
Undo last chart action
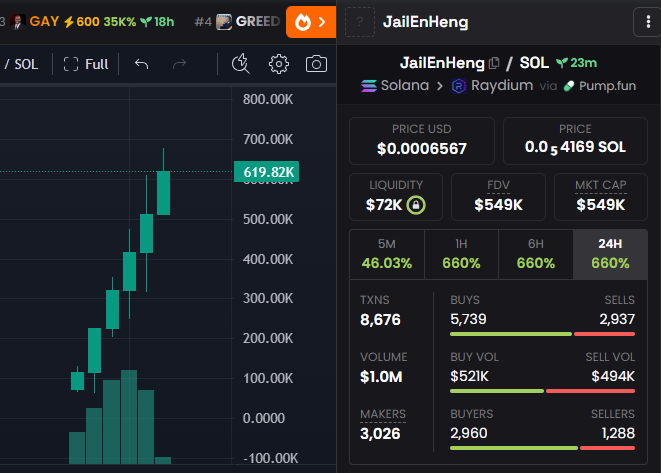tap(142, 64)
